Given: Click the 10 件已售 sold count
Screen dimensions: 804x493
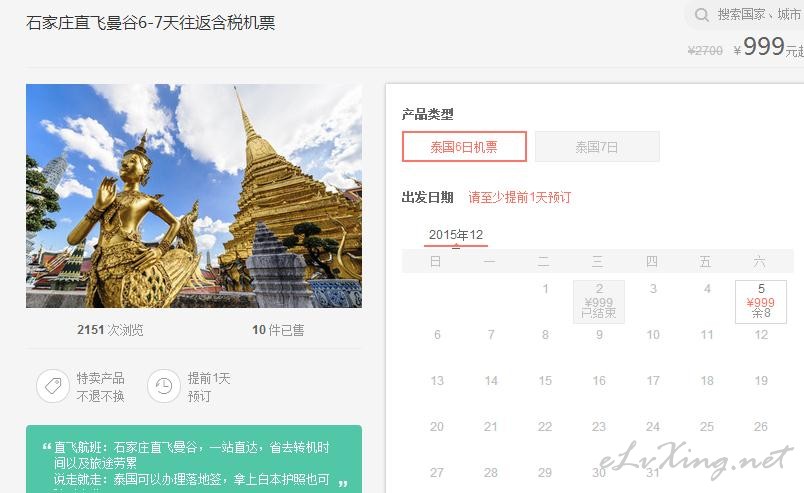Looking at the screenshot, I should coord(278,330).
